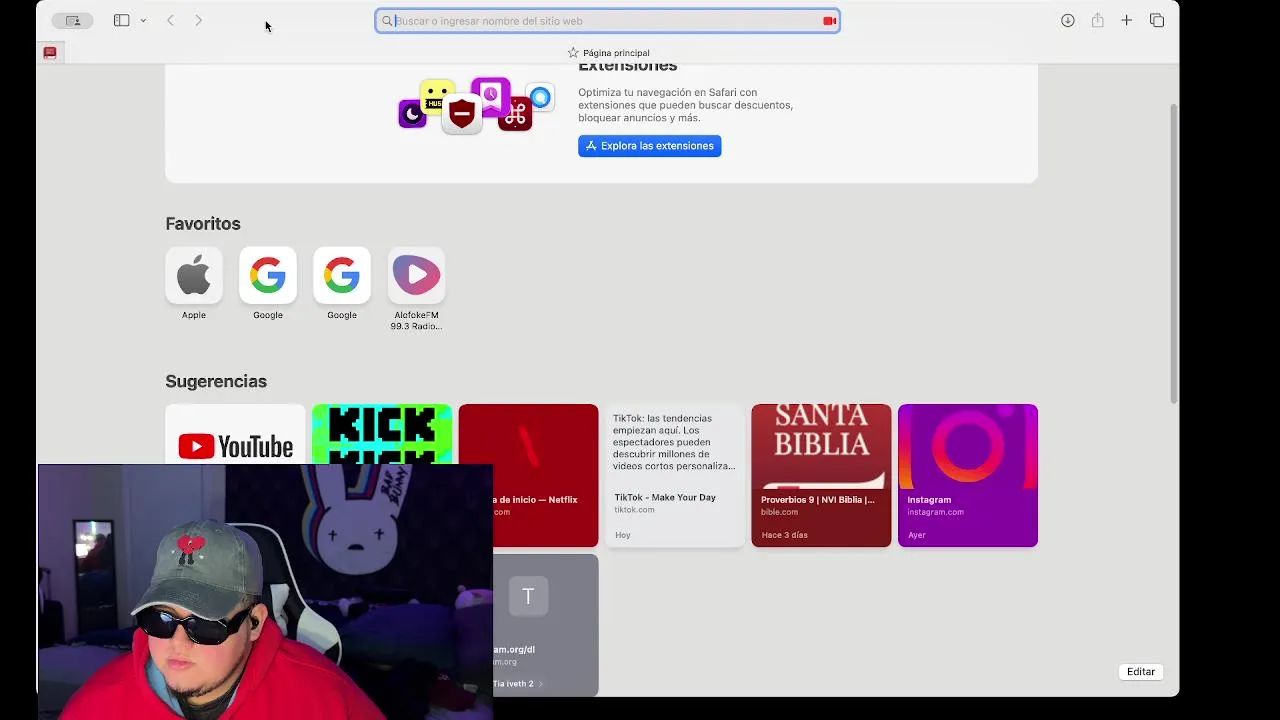Open AlofokeFM 99.3 Radio favorite

(x=416, y=275)
